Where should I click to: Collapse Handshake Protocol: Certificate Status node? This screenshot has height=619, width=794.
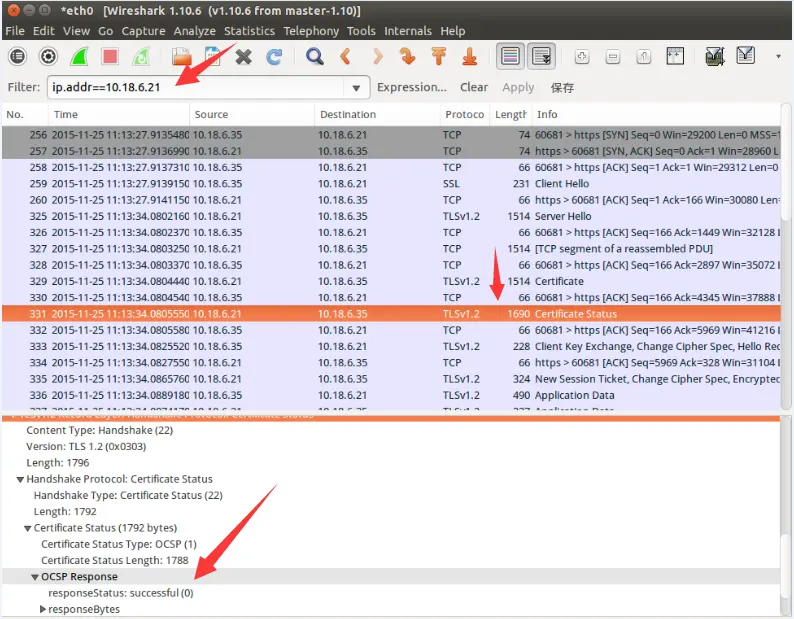(x=20, y=479)
